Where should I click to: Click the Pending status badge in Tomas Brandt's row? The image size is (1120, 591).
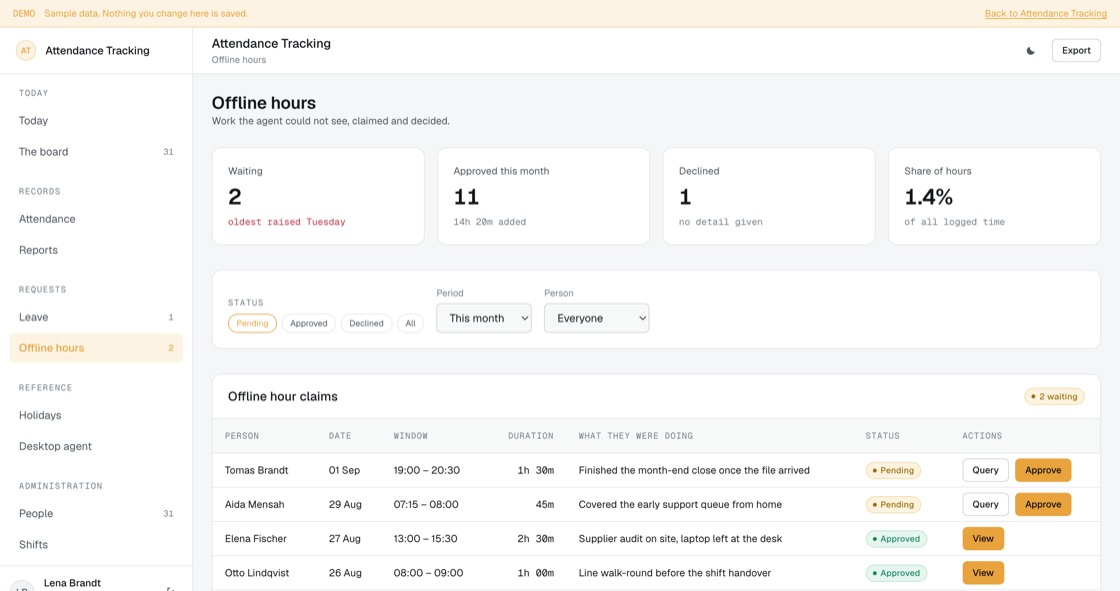893,470
